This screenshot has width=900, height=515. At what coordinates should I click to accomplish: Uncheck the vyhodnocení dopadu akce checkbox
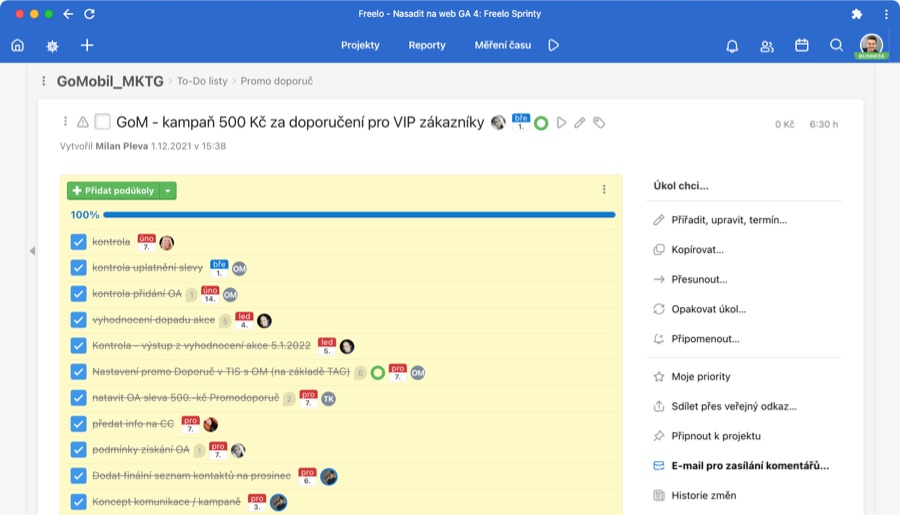[x=79, y=320]
